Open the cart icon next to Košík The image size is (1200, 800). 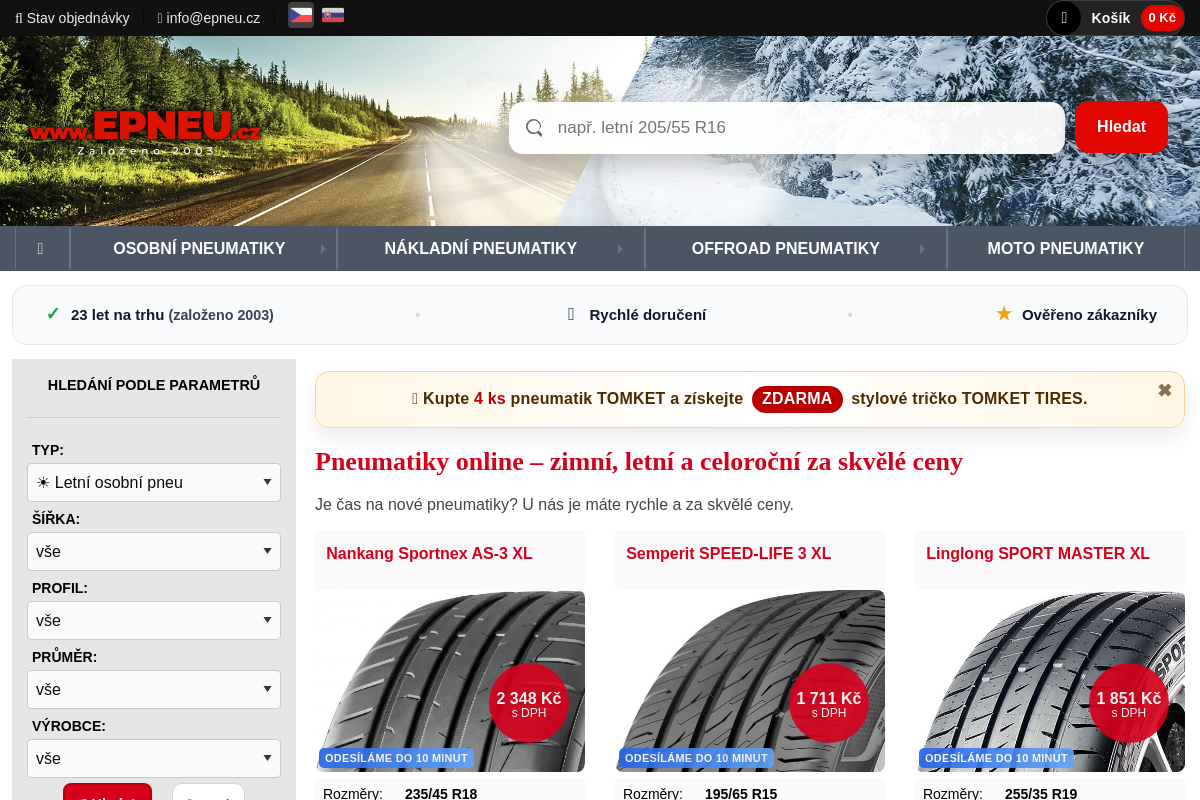tap(1064, 18)
